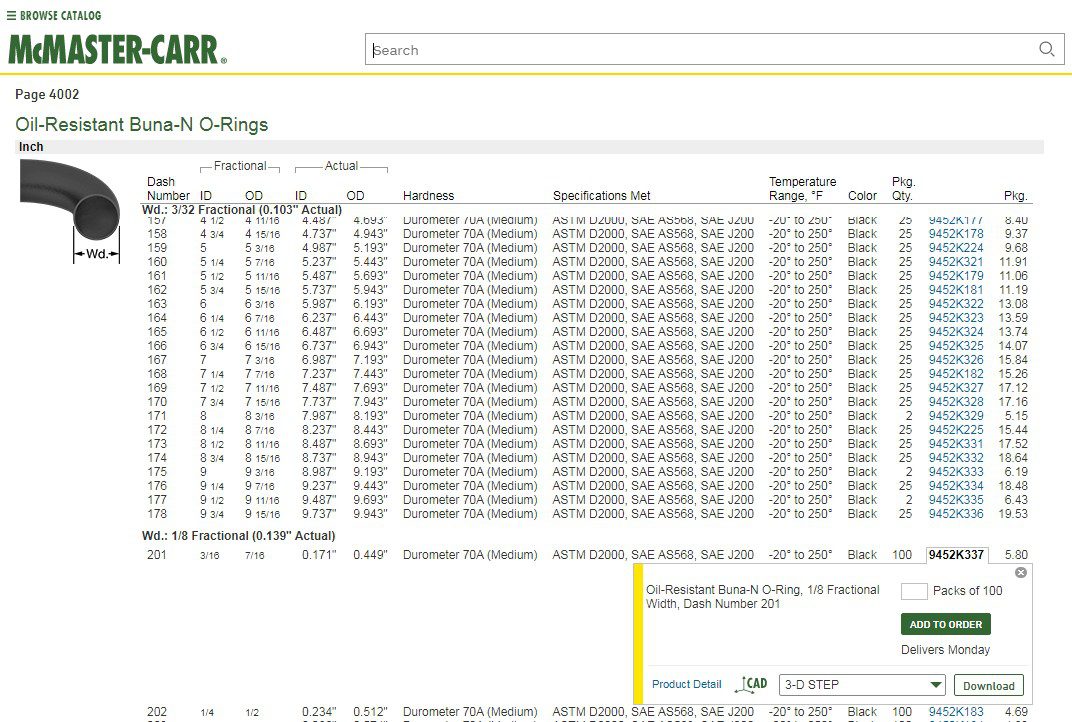Click the 1/8 Fractional width group heading

click(239, 536)
